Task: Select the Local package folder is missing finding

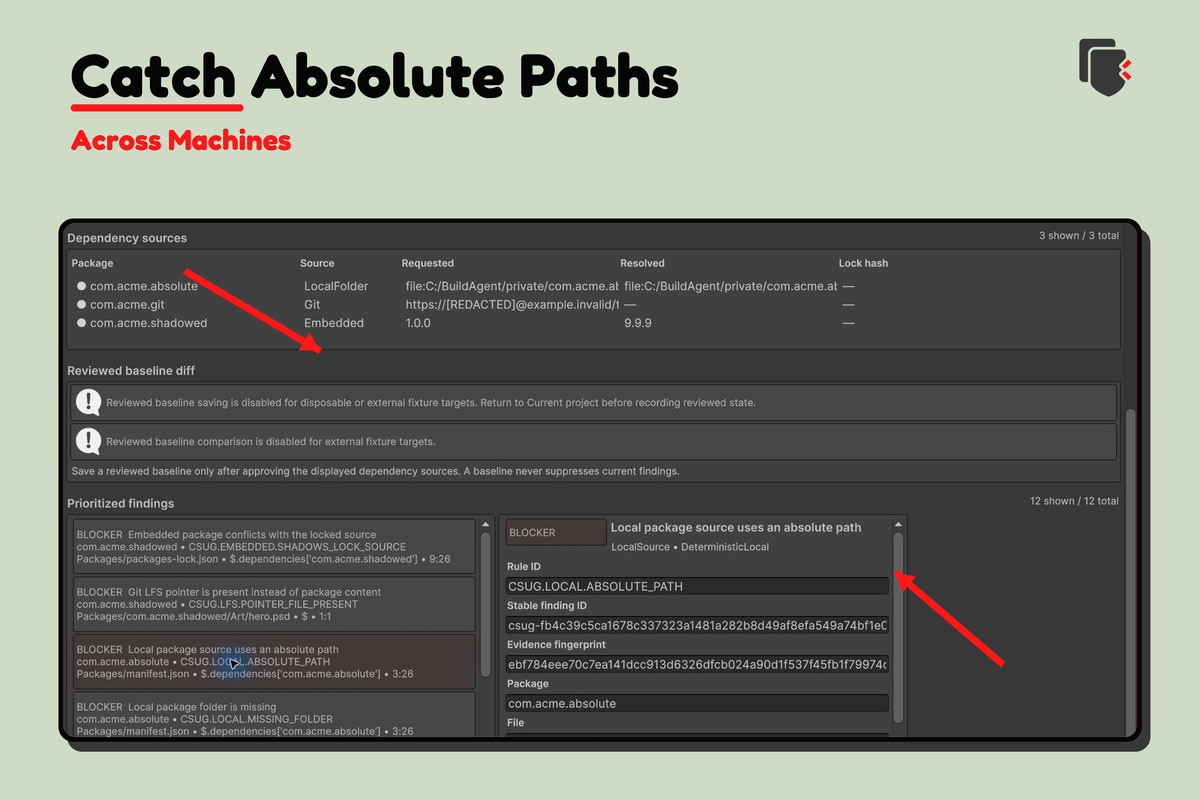Action: (274, 715)
